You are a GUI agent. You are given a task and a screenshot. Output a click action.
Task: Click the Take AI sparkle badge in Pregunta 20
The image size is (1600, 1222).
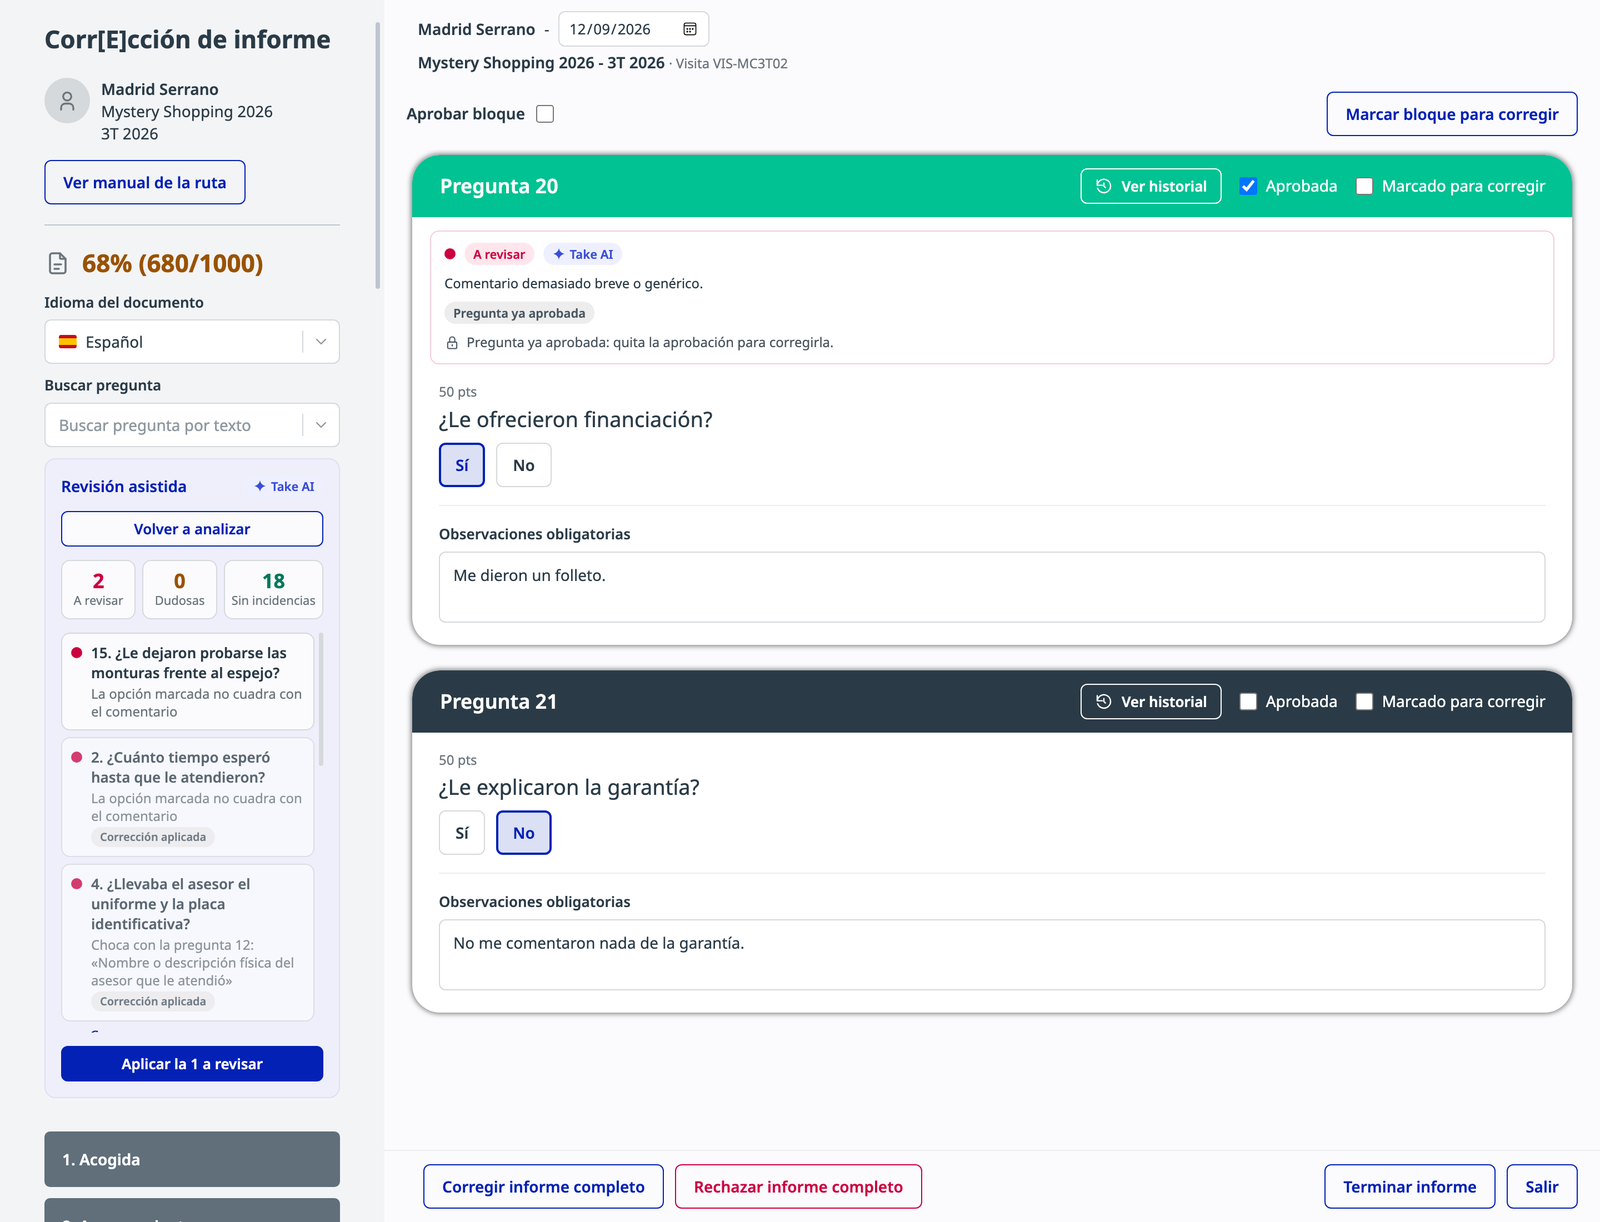[583, 254]
